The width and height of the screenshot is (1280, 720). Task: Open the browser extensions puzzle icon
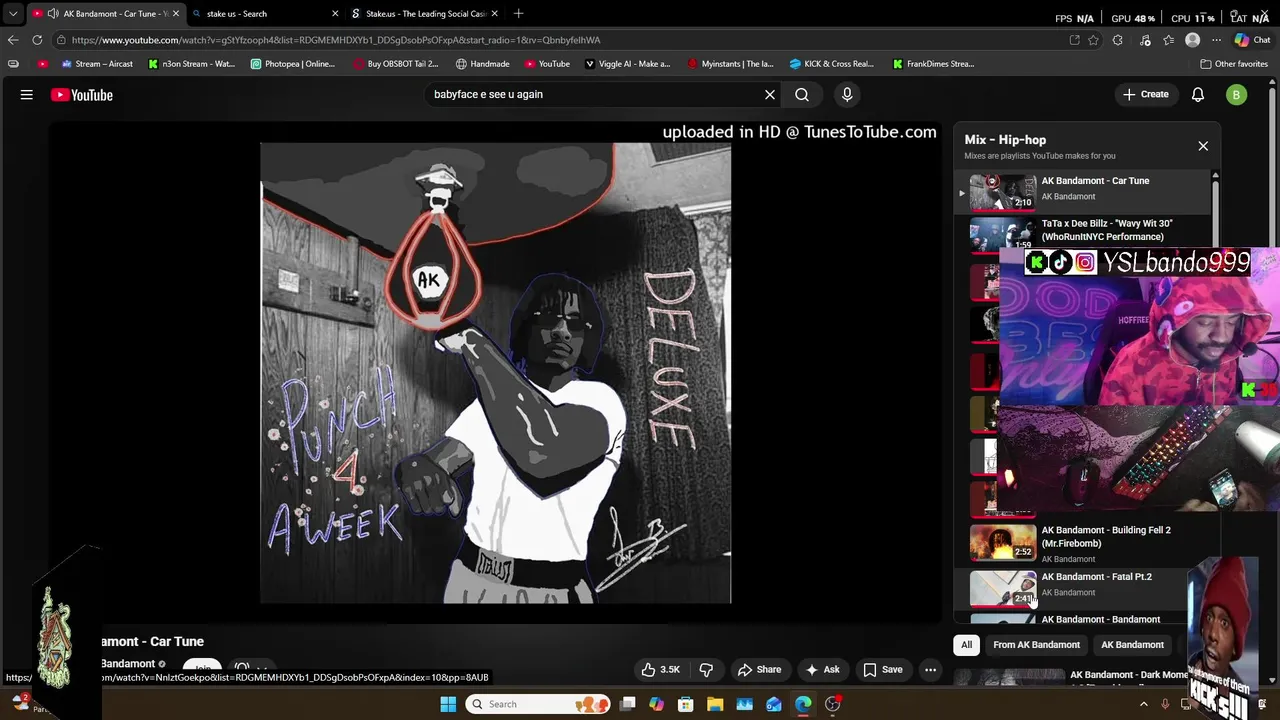point(1118,40)
